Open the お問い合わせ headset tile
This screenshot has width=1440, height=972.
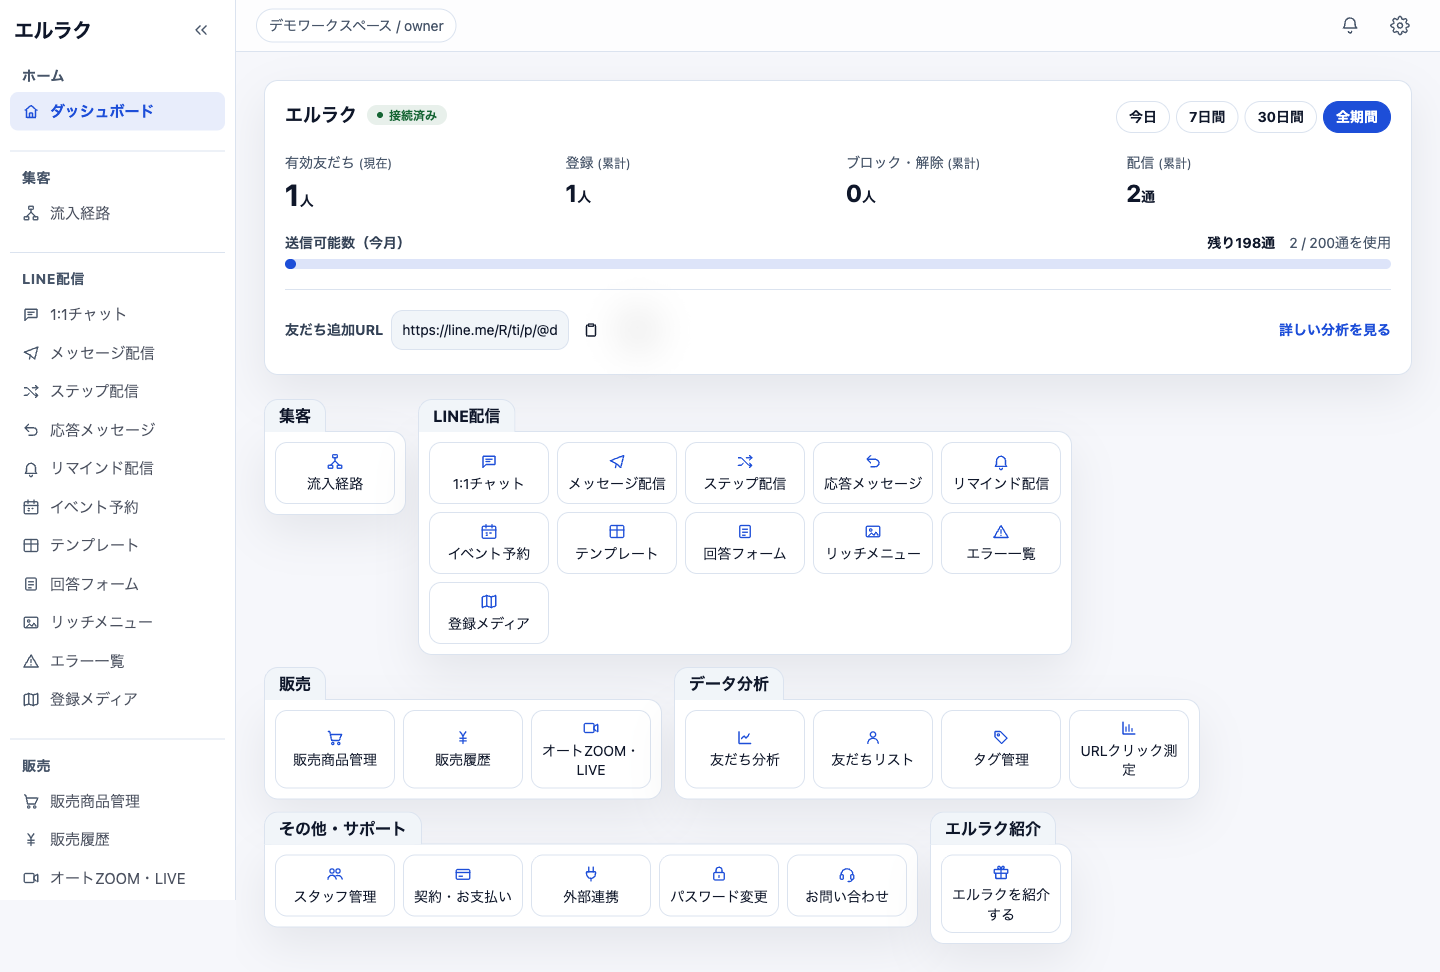[847, 885]
